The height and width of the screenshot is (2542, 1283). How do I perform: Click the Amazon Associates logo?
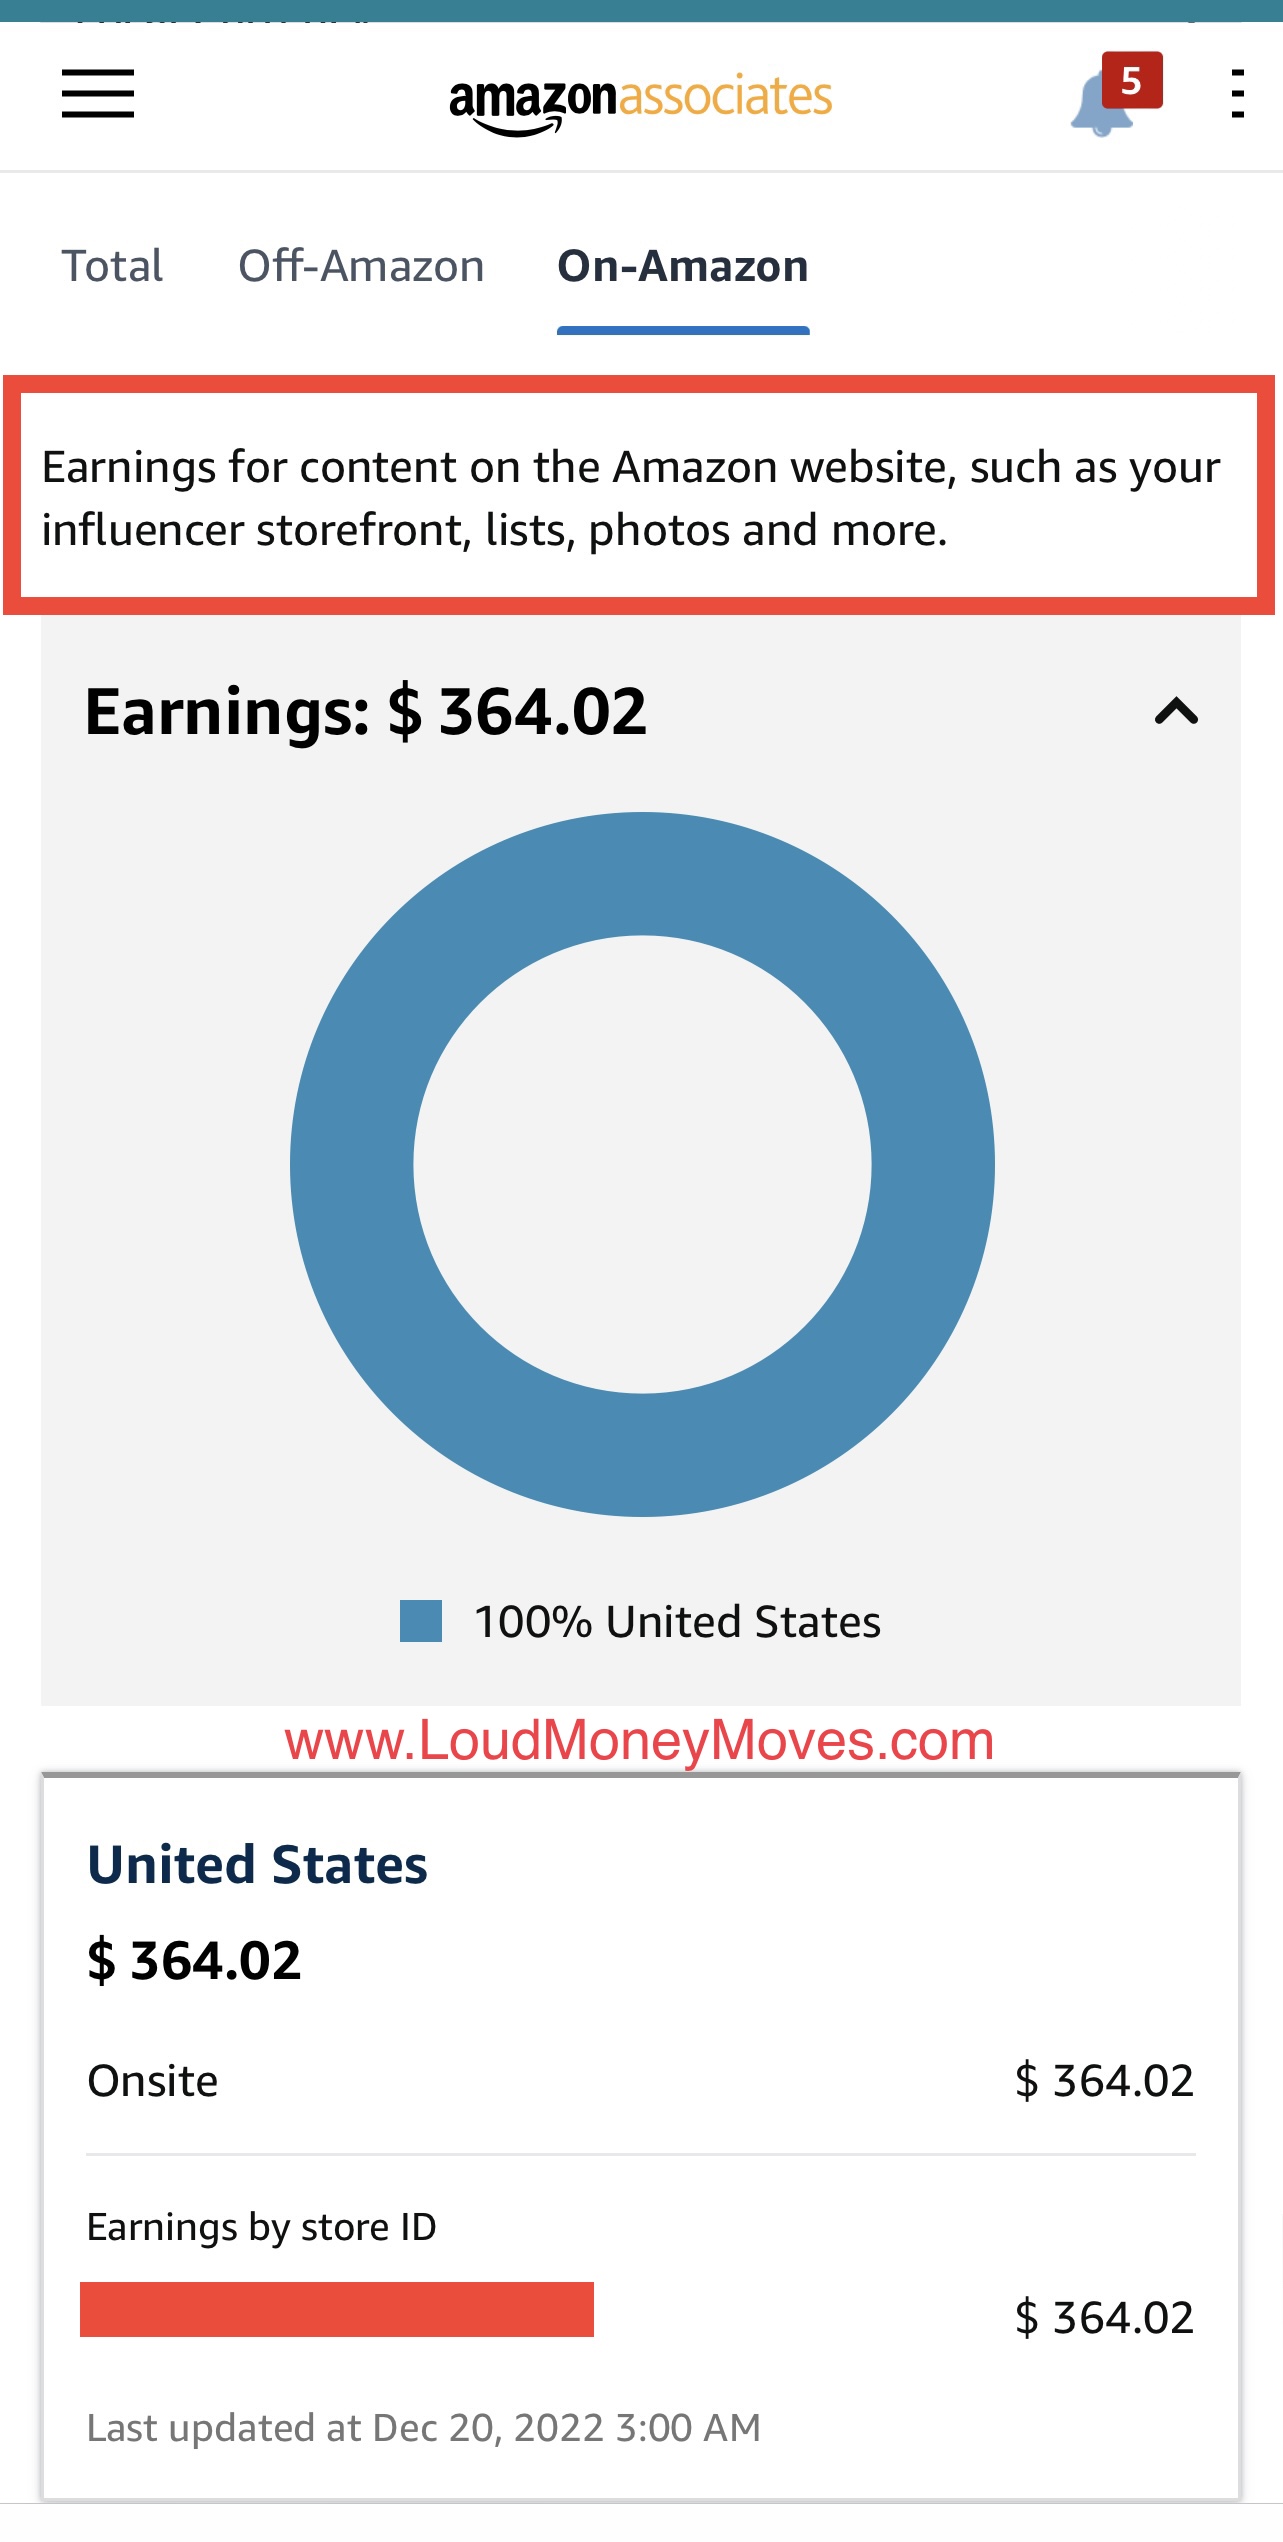tap(640, 95)
